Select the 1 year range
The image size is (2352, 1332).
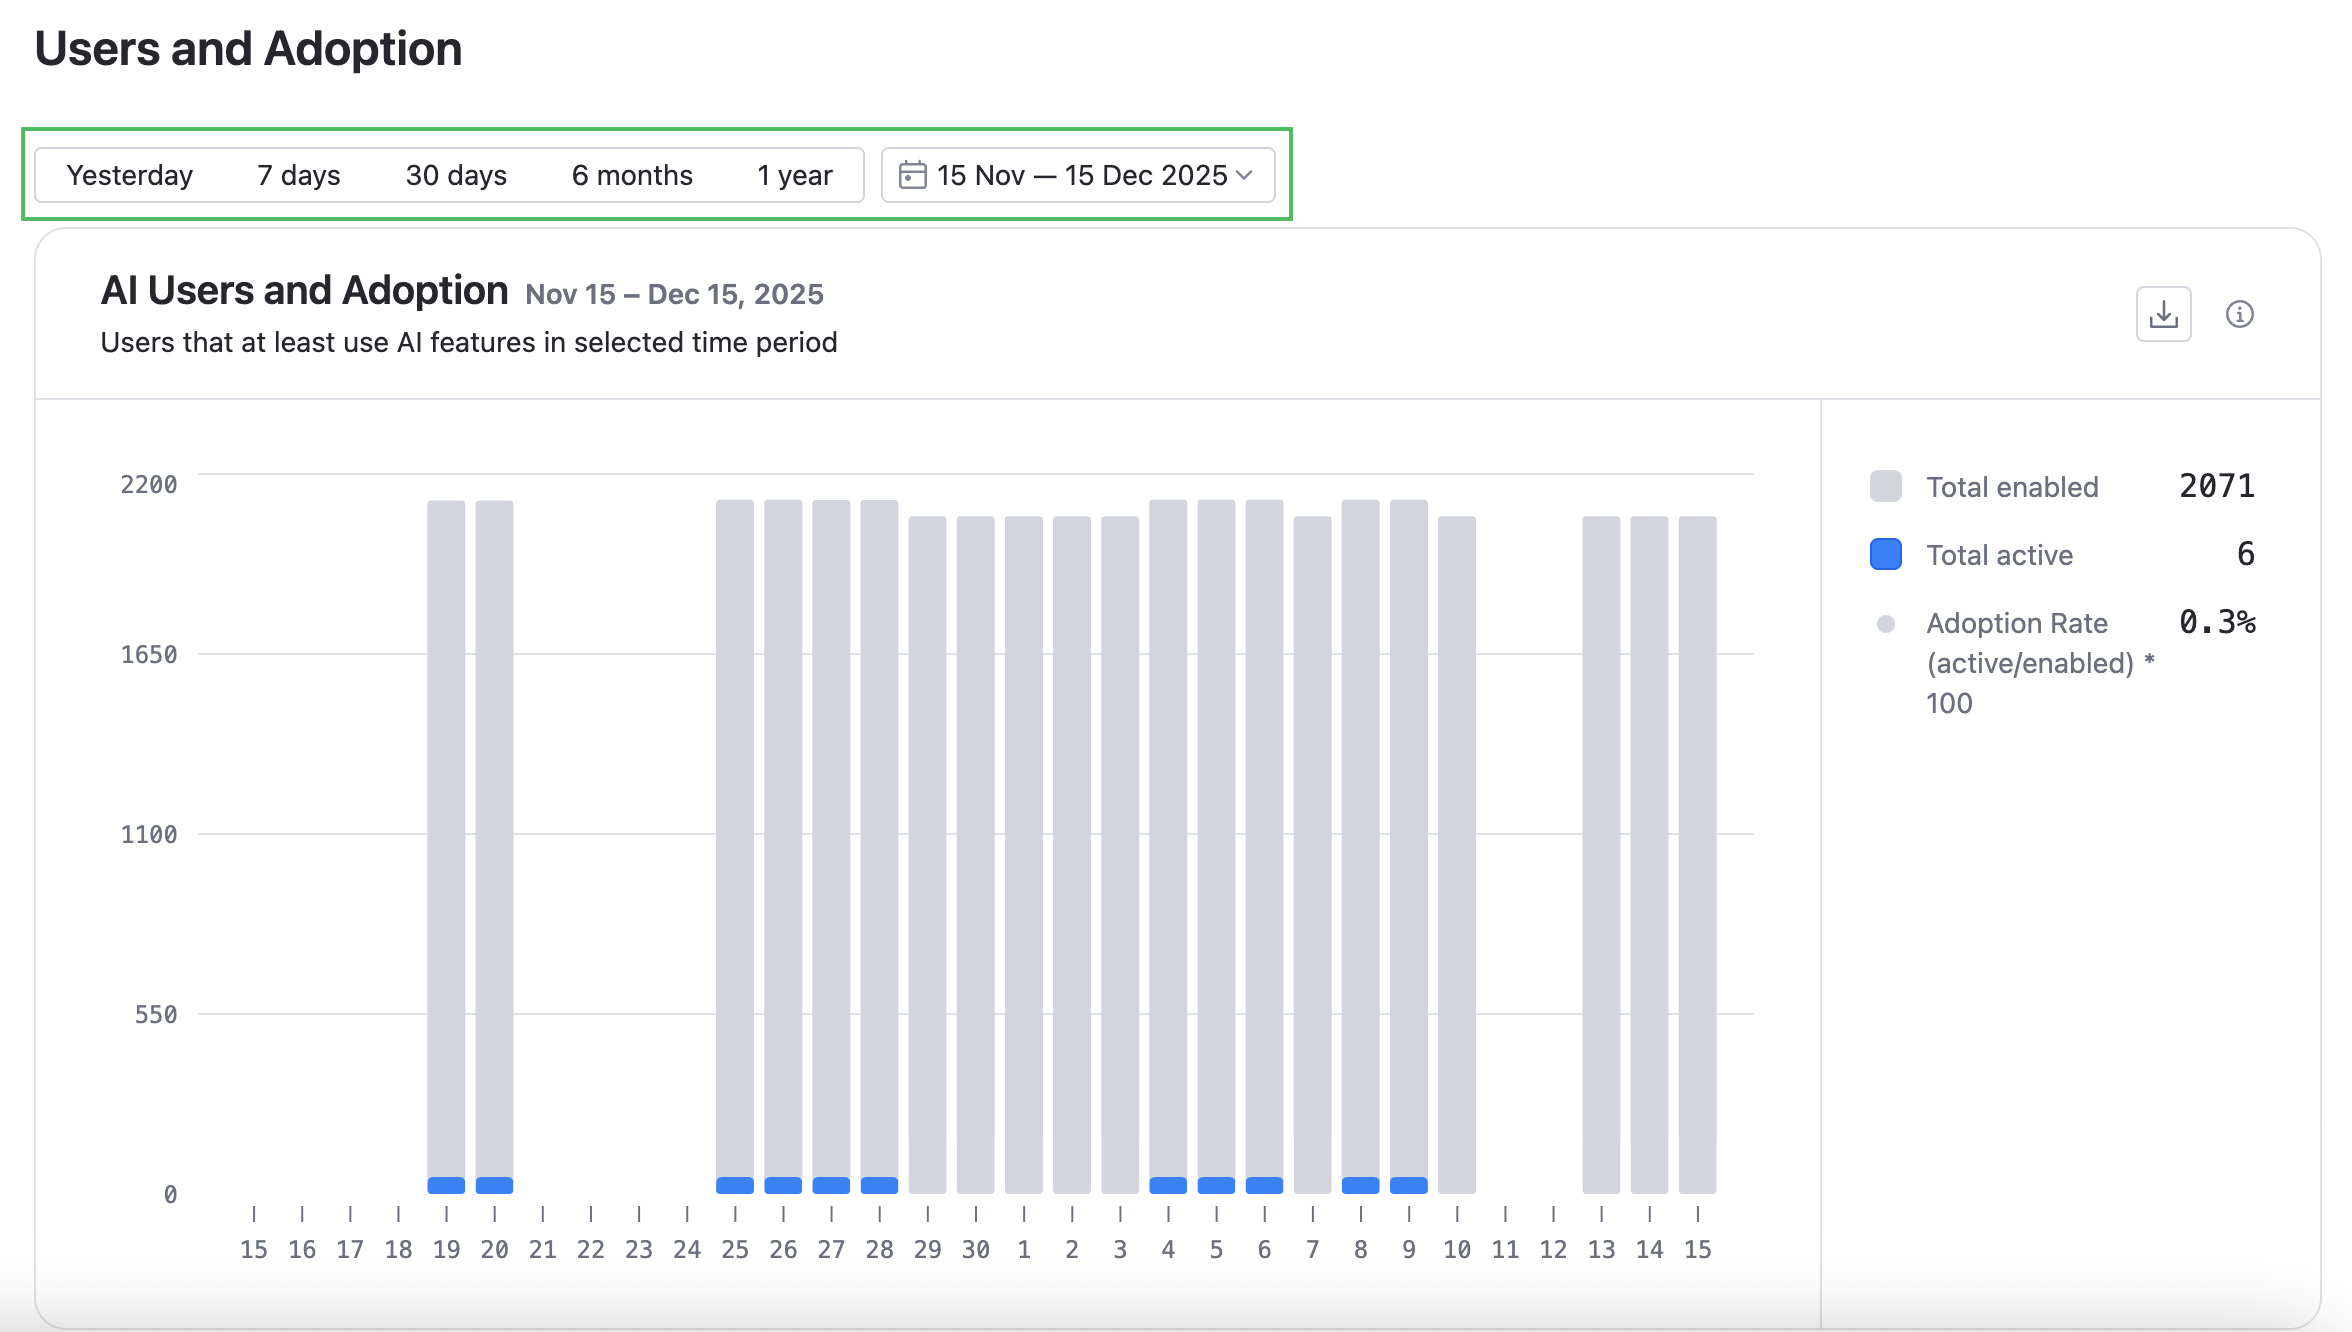coord(794,175)
